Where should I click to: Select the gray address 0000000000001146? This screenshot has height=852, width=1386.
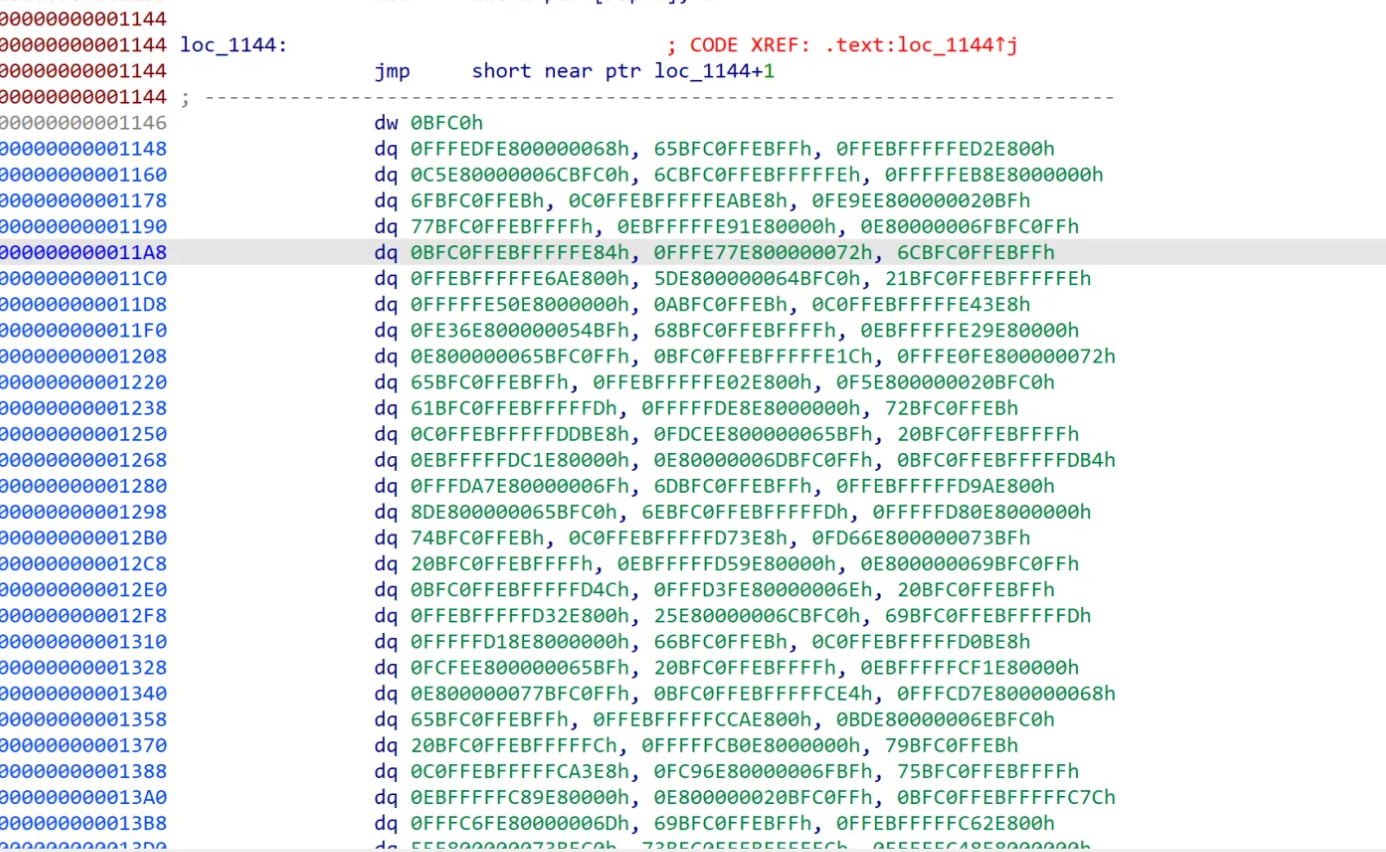(83, 123)
